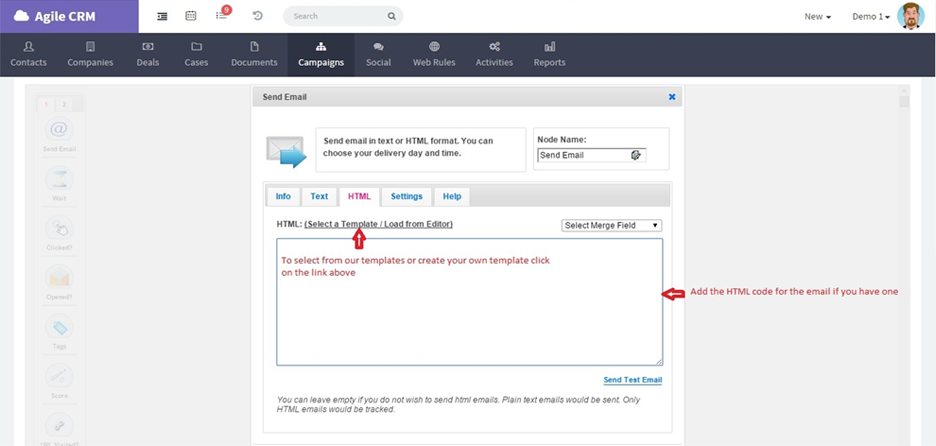Open Companies in navigation bar
This screenshot has height=446, width=936.
(x=90, y=54)
